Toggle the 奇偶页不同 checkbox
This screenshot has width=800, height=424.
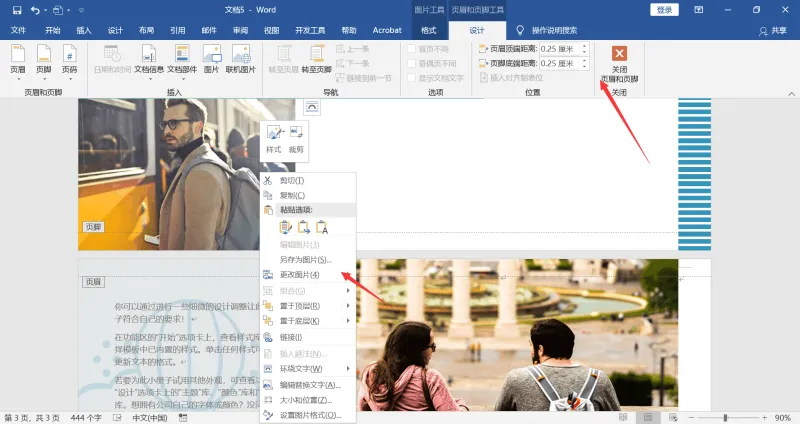pos(412,63)
